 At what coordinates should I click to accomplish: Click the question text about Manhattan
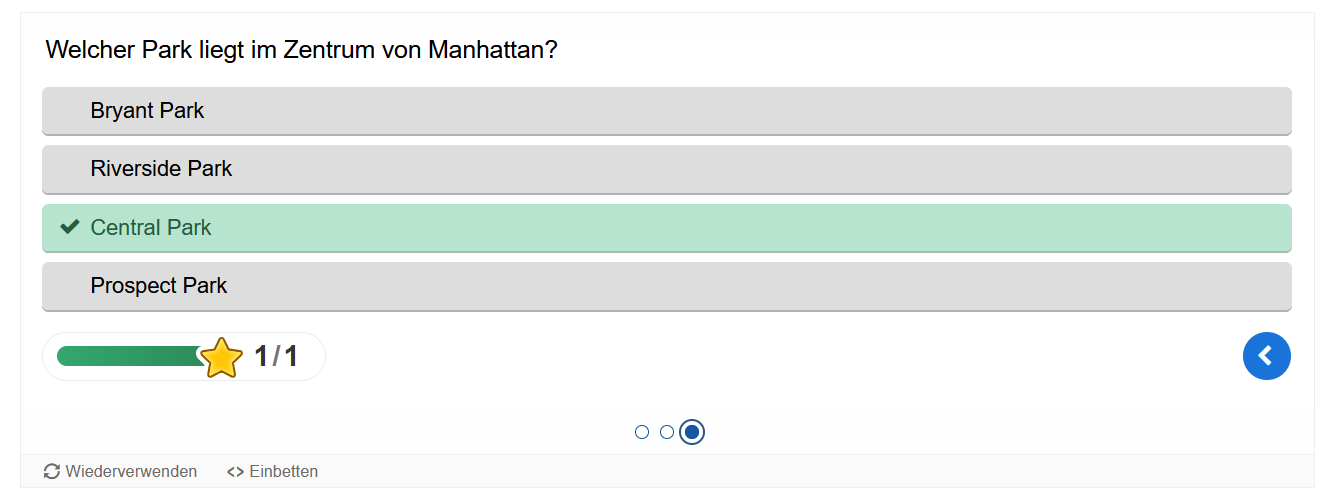tap(301, 49)
